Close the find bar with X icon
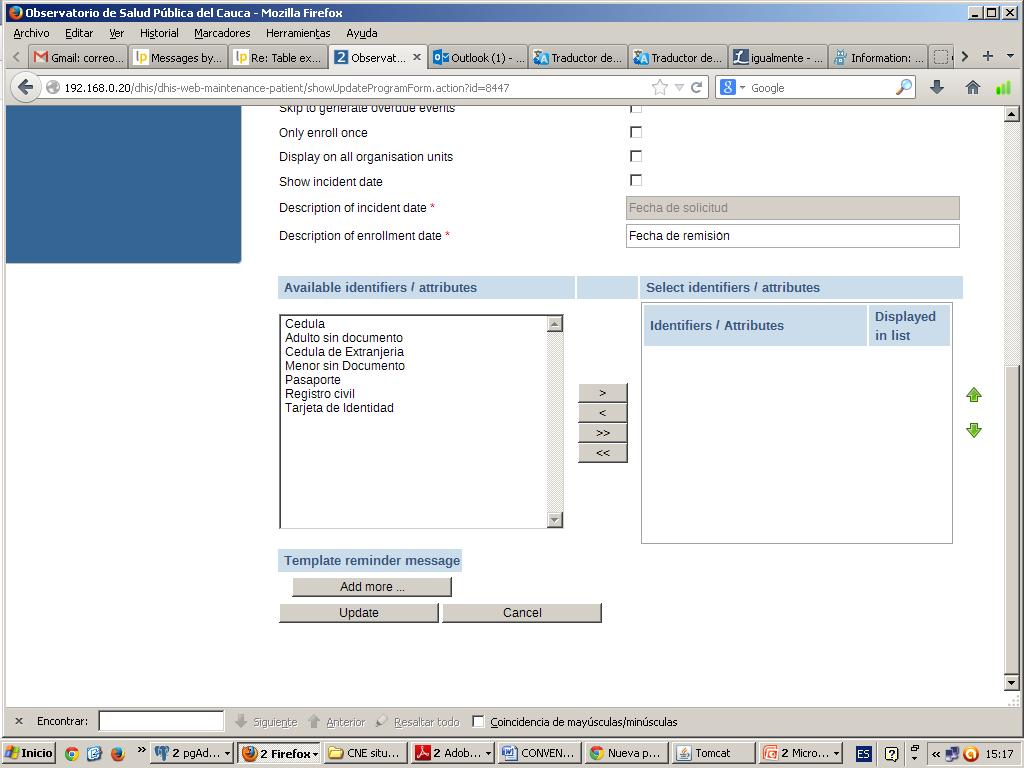The width and height of the screenshot is (1024, 768). (x=18, y=721)
